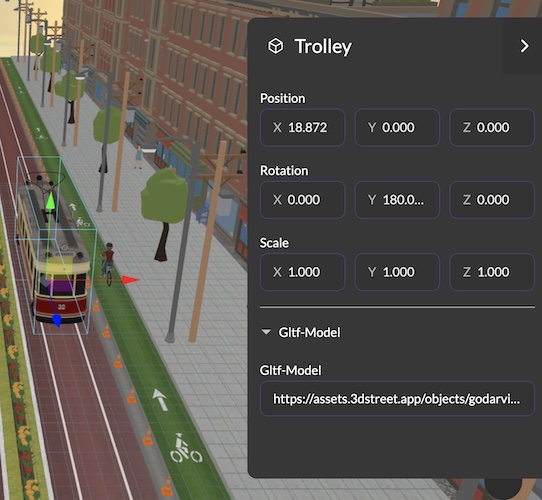Collapse the panel with the right chevron

coord(524,46)
